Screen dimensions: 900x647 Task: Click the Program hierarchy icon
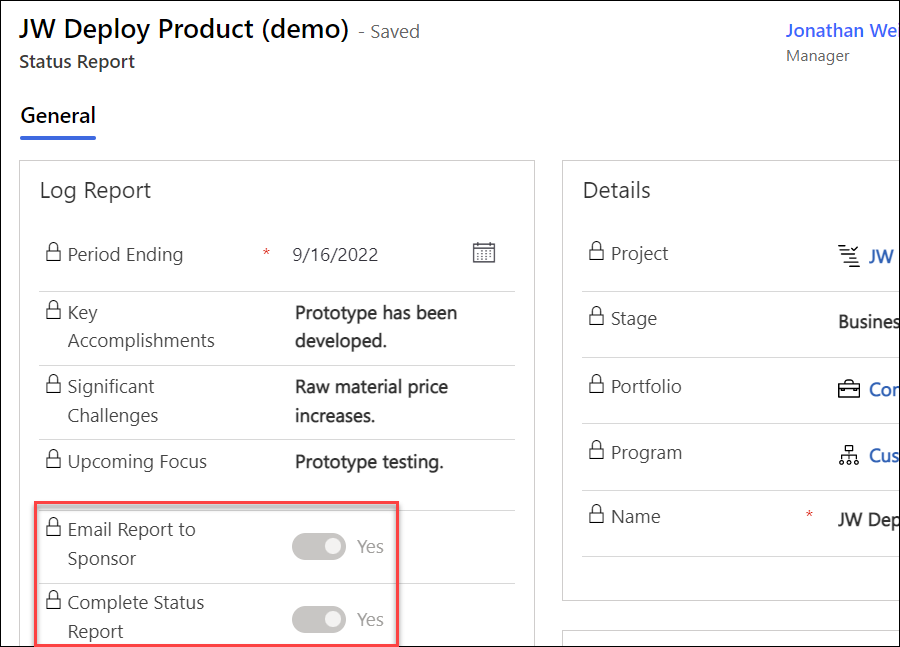849,455
